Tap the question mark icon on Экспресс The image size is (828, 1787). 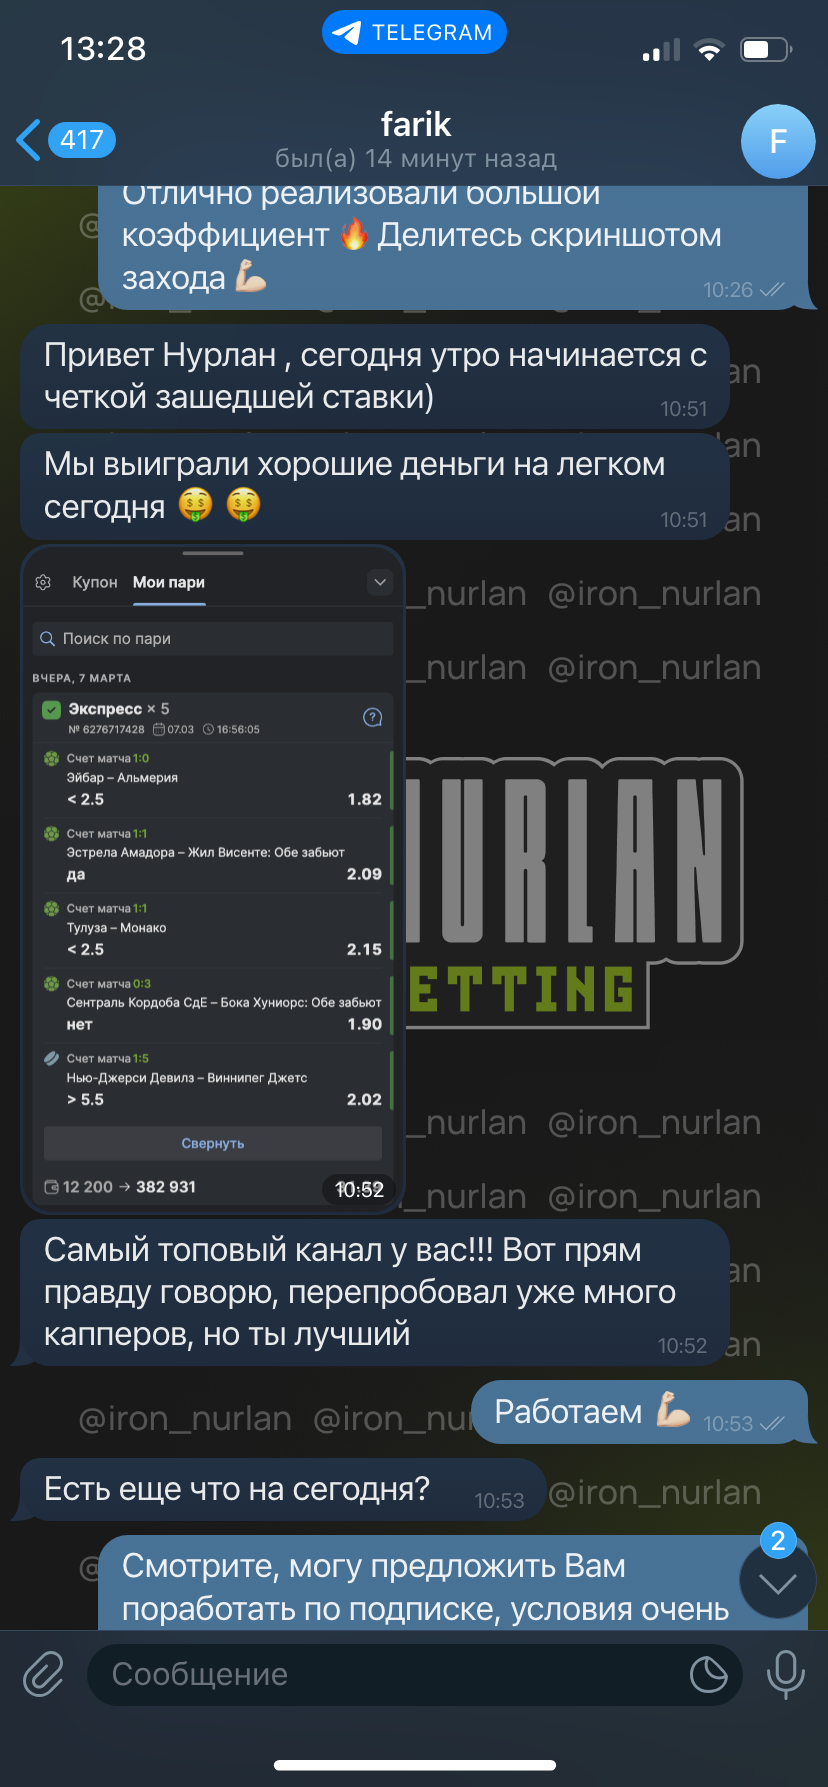pyautogui.click(x=372, y=717)
